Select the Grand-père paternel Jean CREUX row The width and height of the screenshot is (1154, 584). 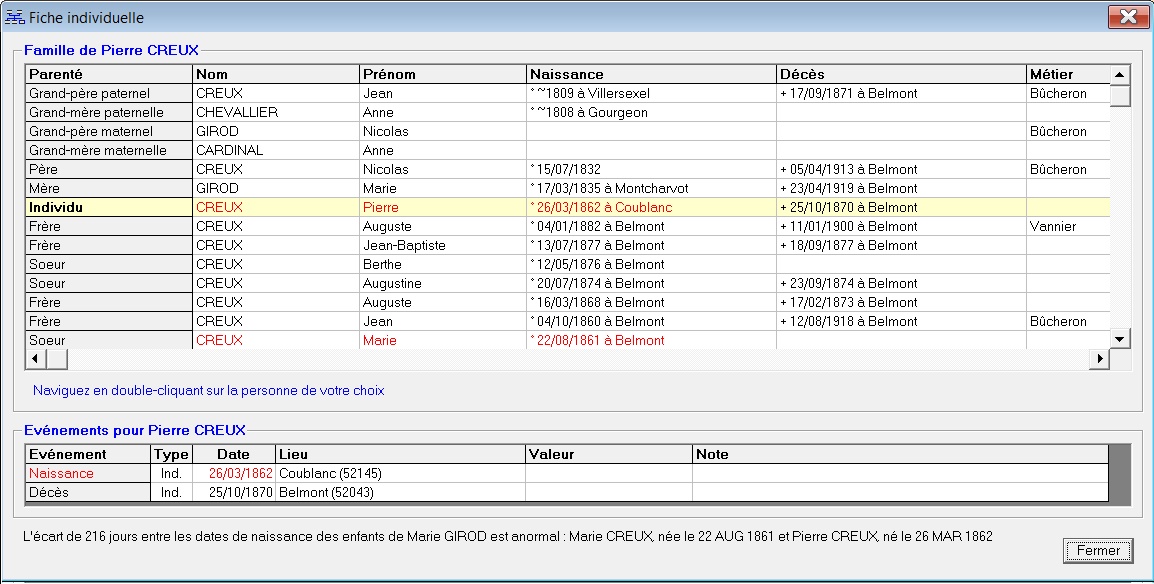coord(276,93)
